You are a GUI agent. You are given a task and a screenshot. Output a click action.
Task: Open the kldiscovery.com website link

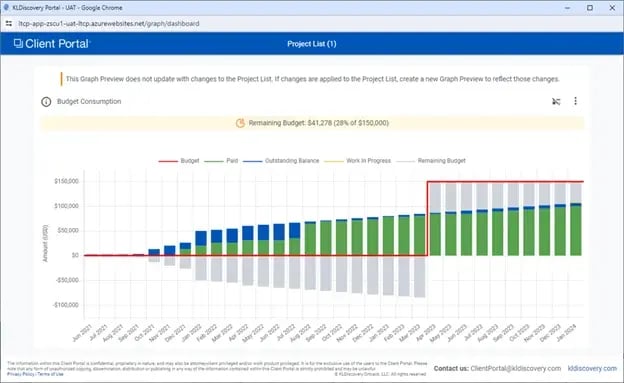[592, 369]
